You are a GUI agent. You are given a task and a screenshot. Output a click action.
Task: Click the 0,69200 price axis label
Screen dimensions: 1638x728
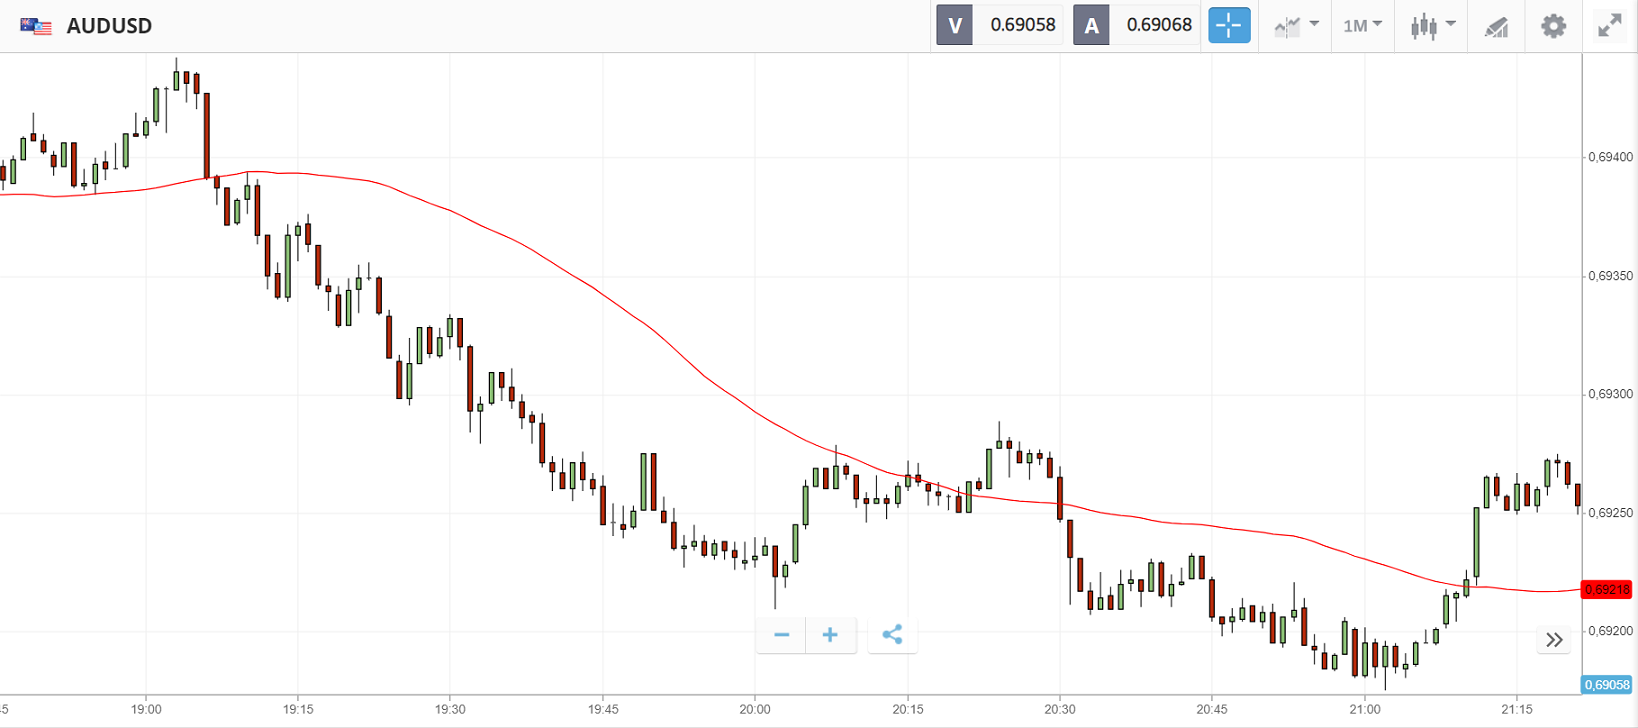pyautogui.click(x=1610, y=631)
